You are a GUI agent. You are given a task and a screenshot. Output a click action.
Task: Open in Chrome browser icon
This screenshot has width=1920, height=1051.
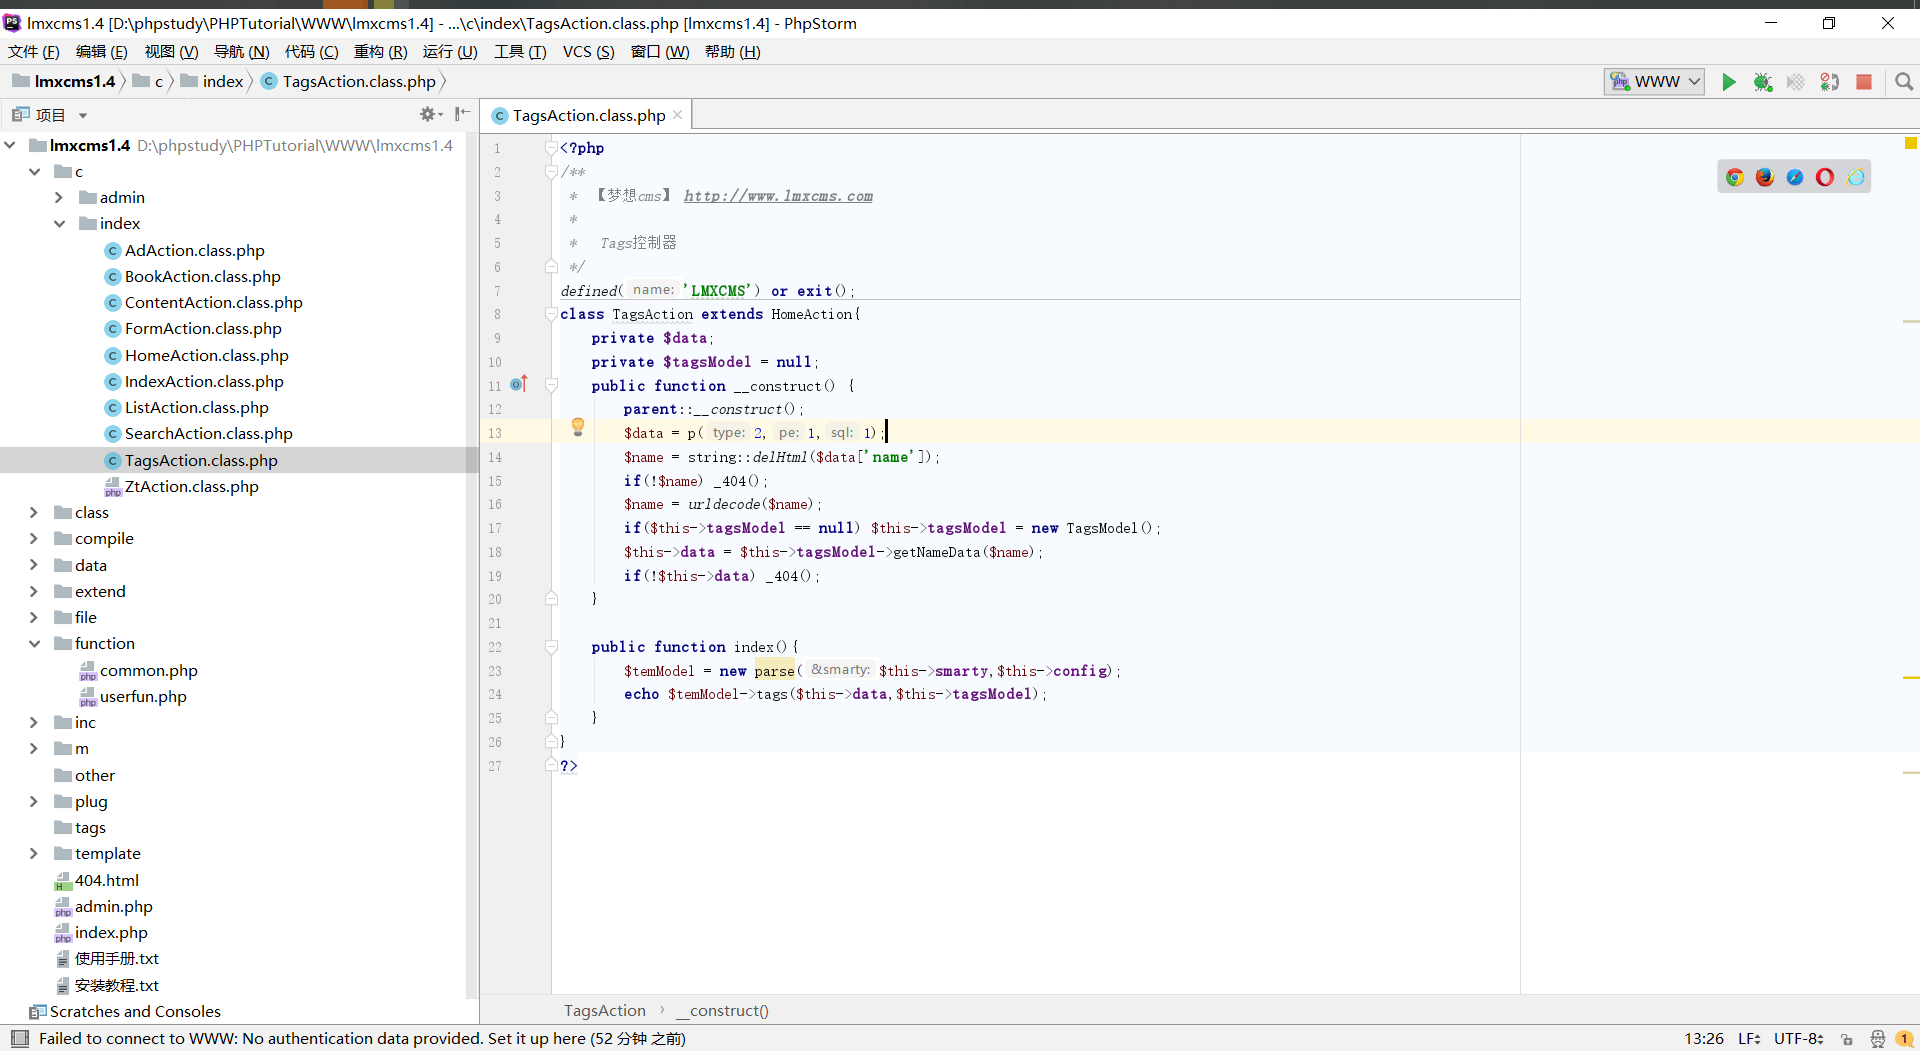pos(1735,177)
